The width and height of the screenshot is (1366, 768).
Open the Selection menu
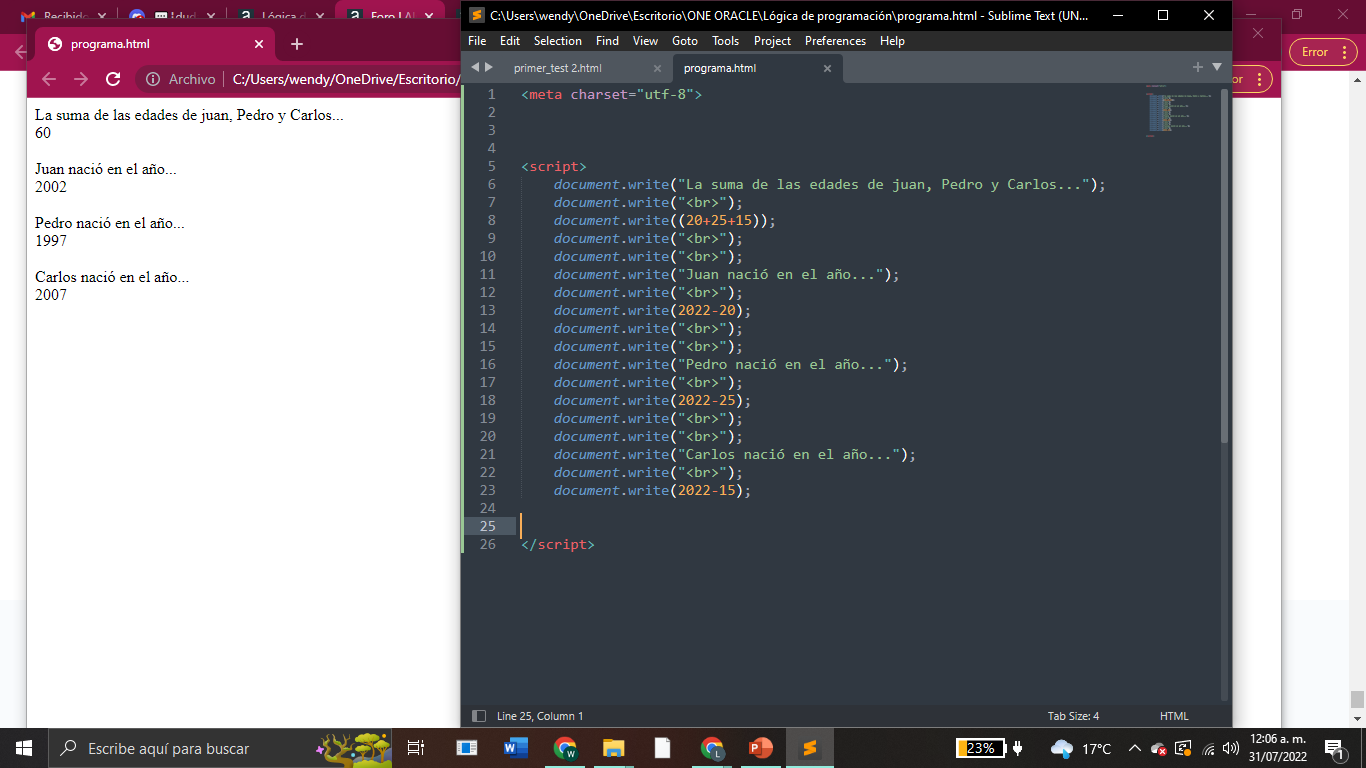pos(557,41)
